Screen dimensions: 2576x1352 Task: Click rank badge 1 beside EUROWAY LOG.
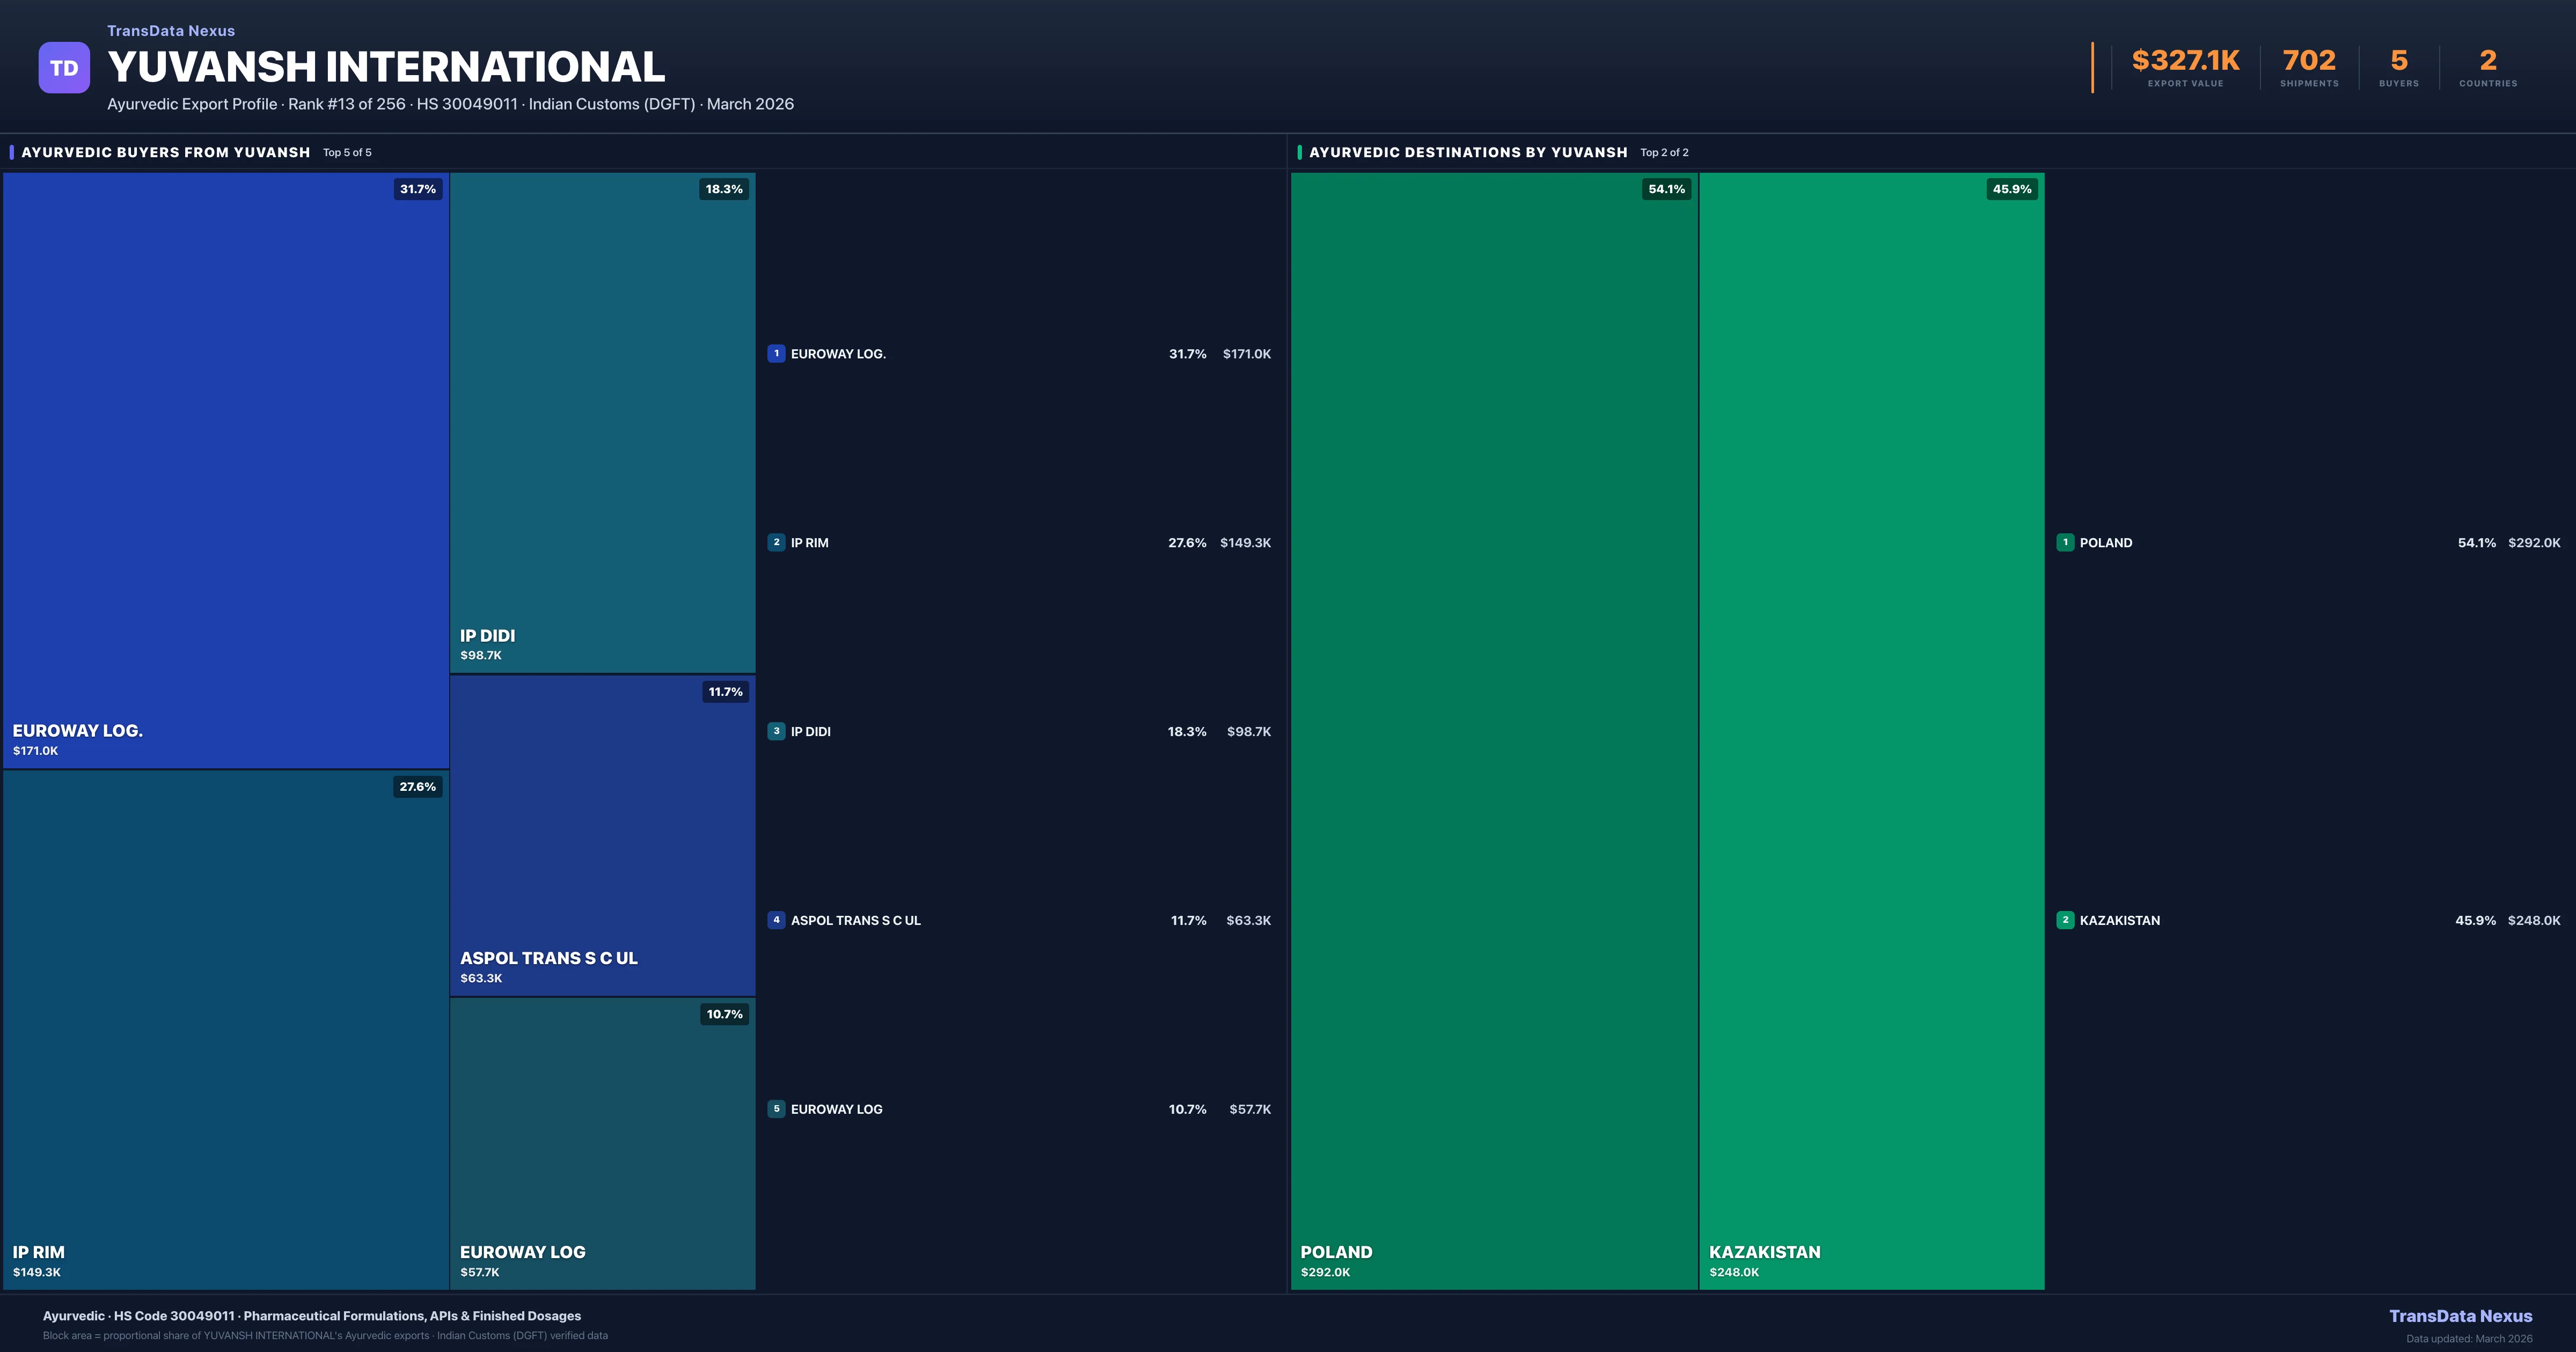[776, 353]
